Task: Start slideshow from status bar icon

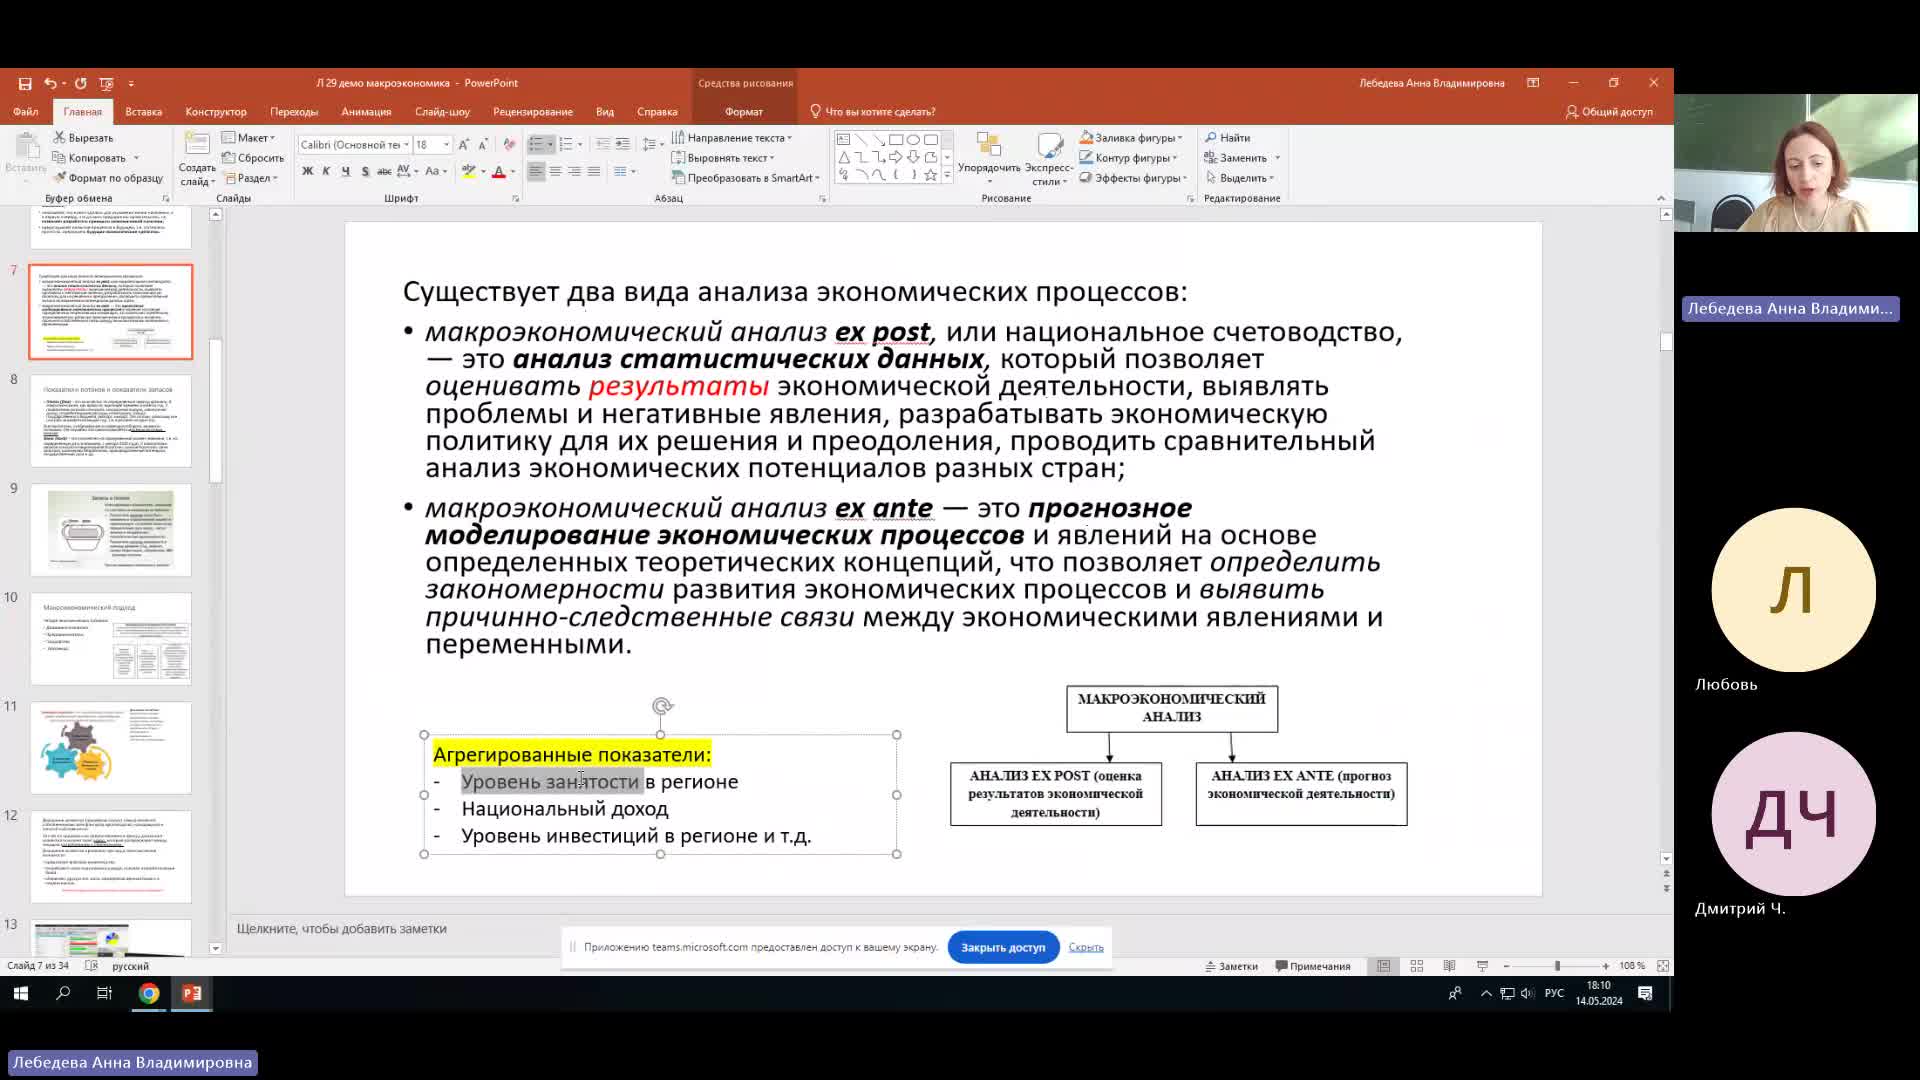Action: tap(1482, 966)
